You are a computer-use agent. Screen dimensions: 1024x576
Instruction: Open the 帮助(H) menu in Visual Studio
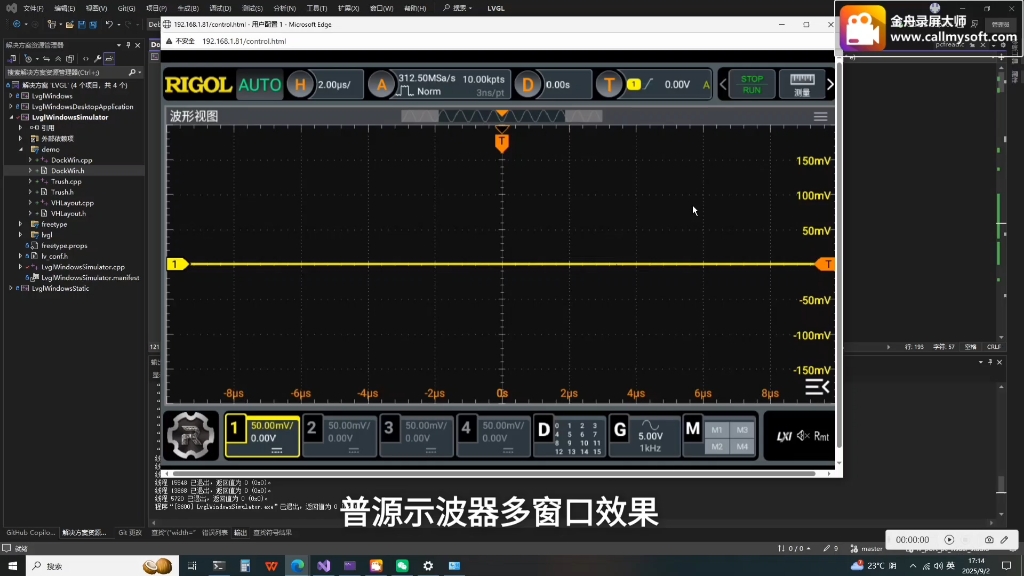pyautogui.click(x=415, y=8)
